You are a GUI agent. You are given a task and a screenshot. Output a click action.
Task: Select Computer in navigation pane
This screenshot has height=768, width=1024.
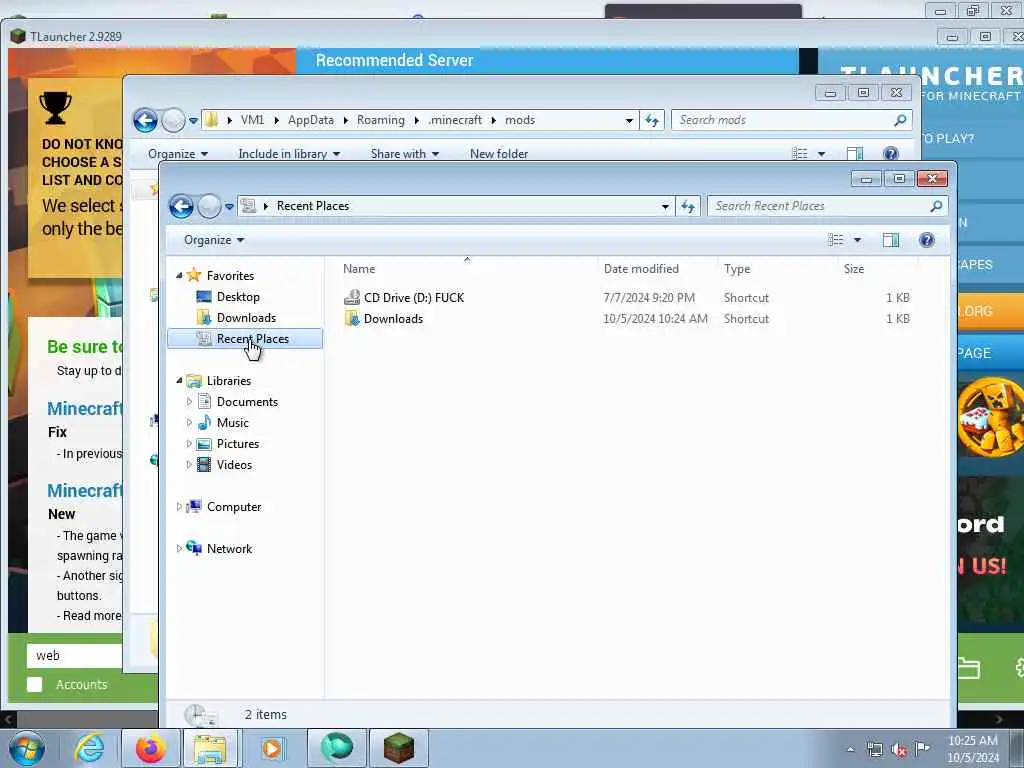[233, 507]
